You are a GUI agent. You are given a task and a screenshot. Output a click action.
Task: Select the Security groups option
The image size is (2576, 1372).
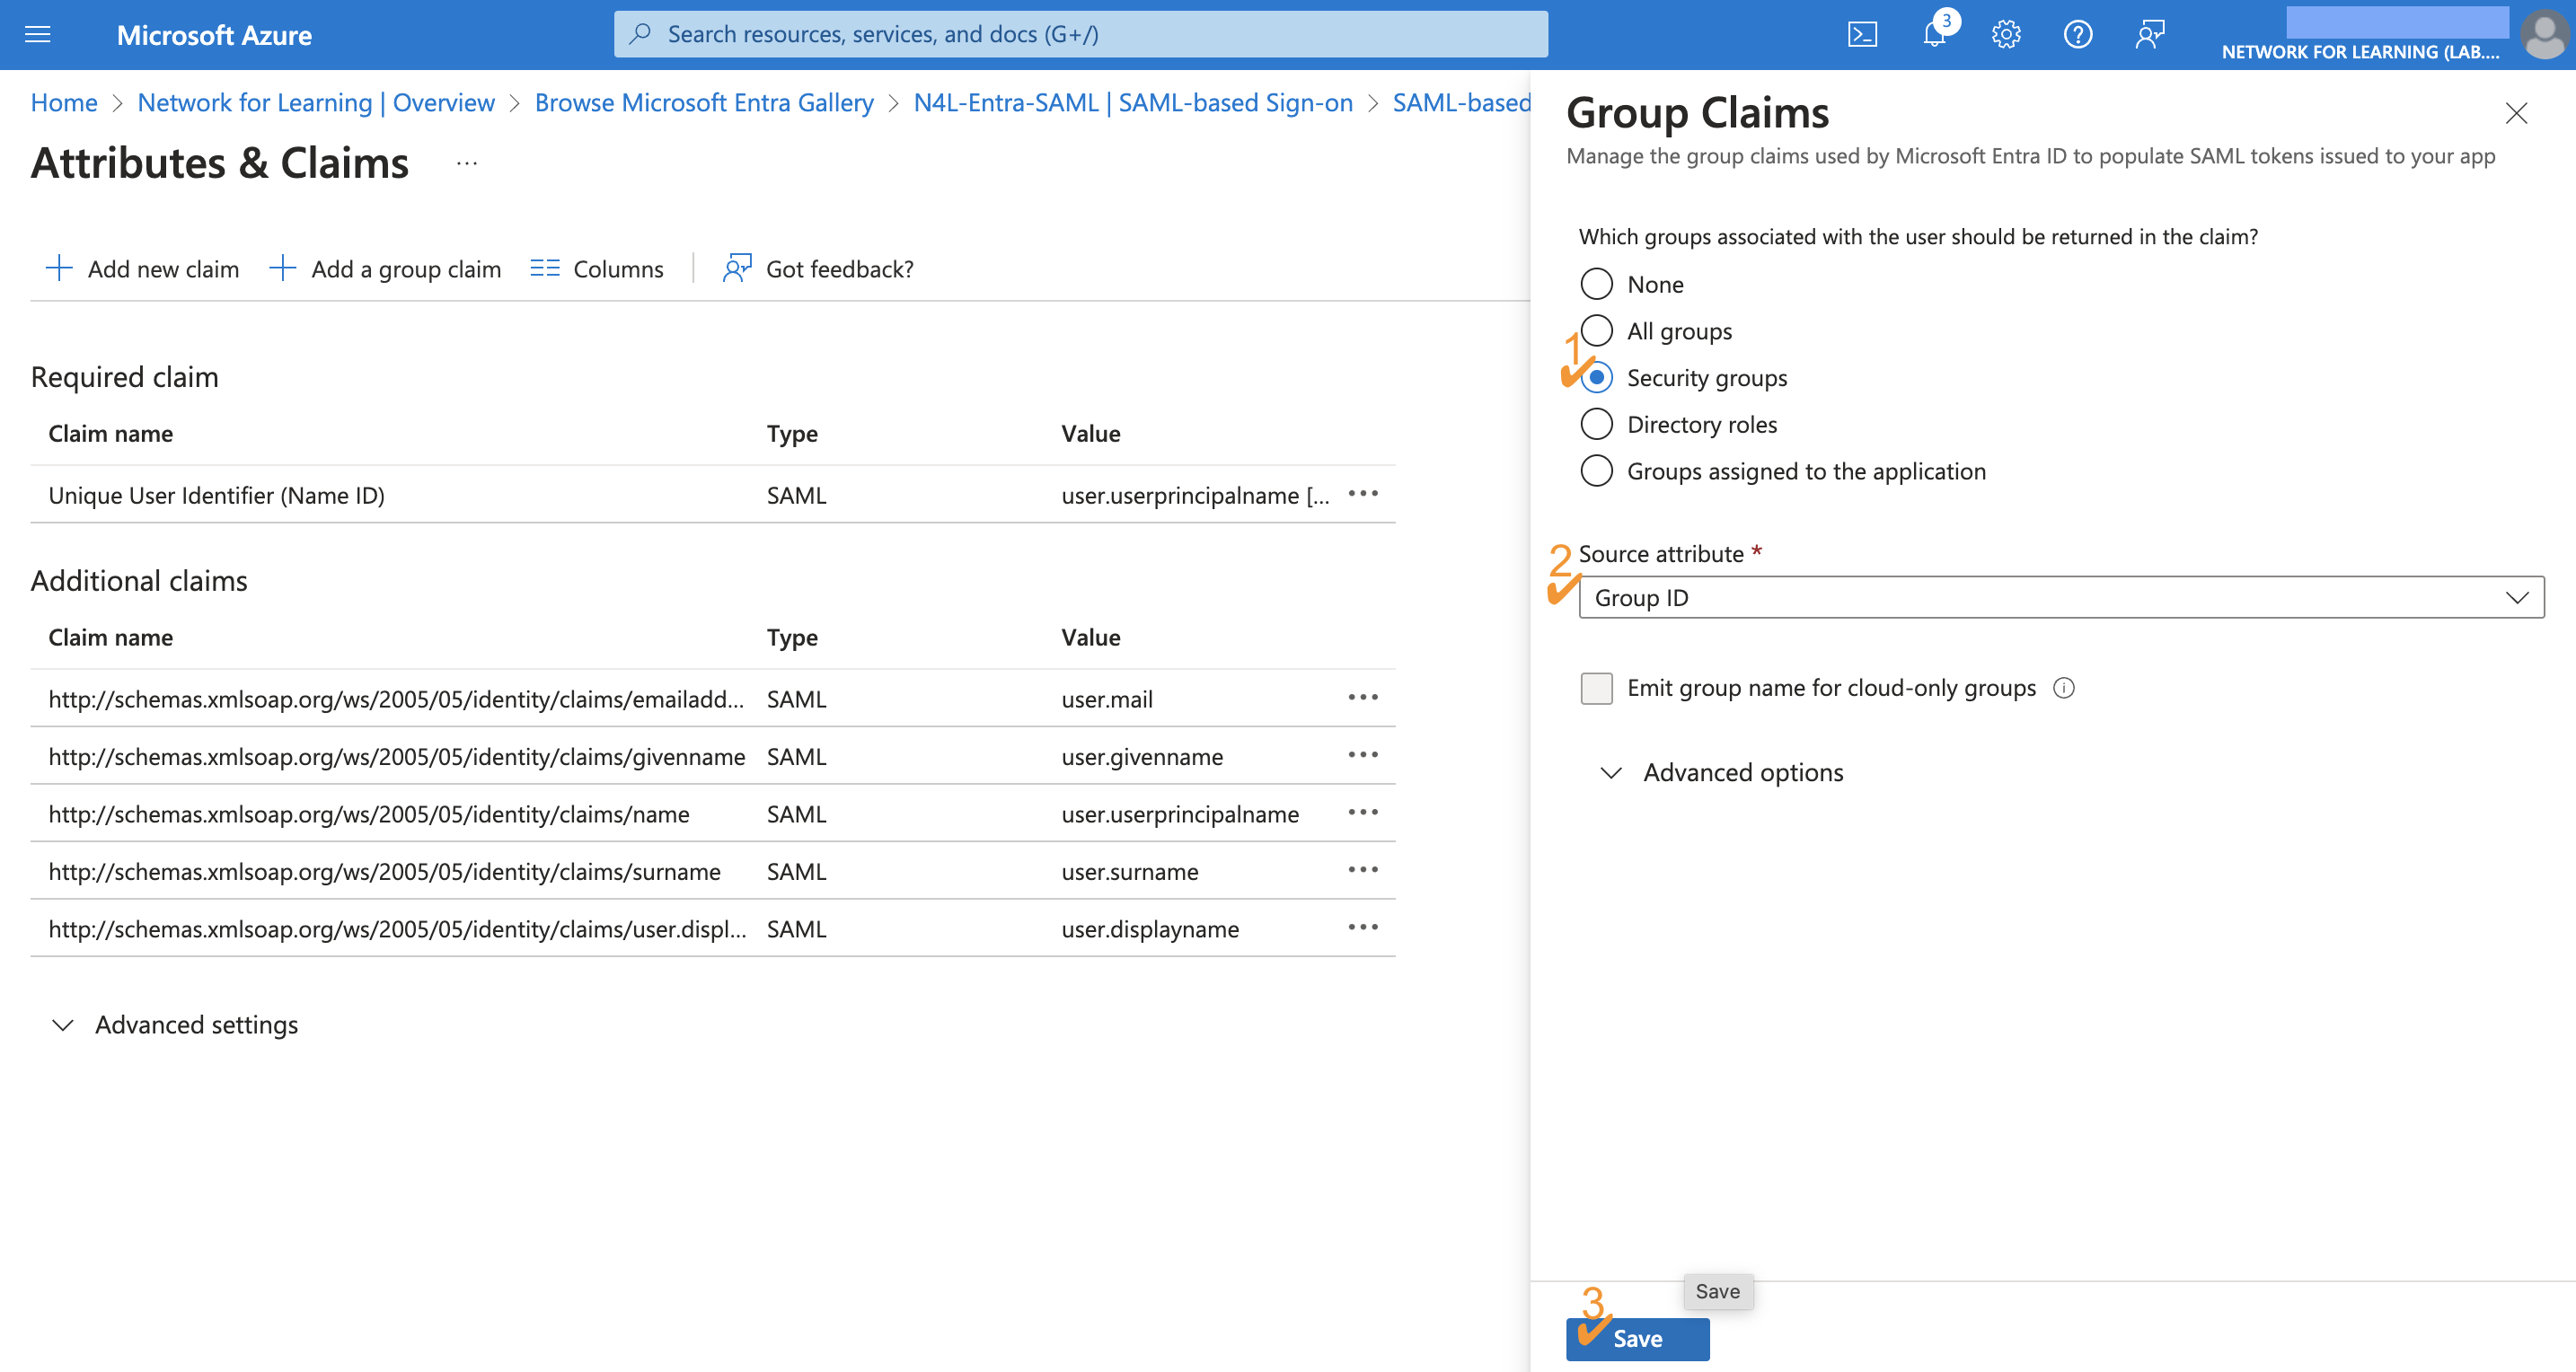[1596, 377]
